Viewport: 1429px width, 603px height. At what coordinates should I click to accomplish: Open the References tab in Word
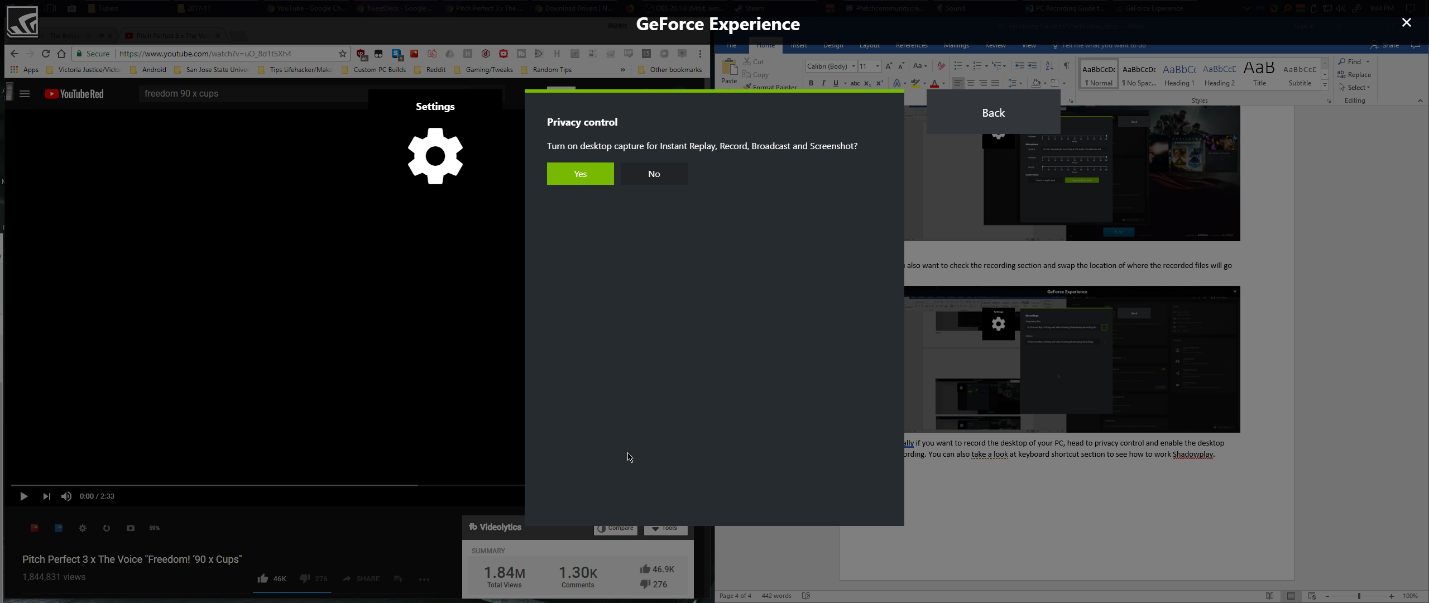click(911, 45)
